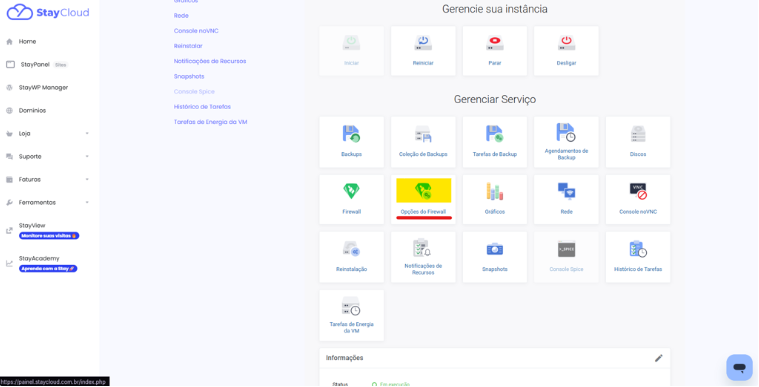Open StayWP Manager in the sidebar
The width and height of the screenshot is (759, 387).
coord(43,88)
